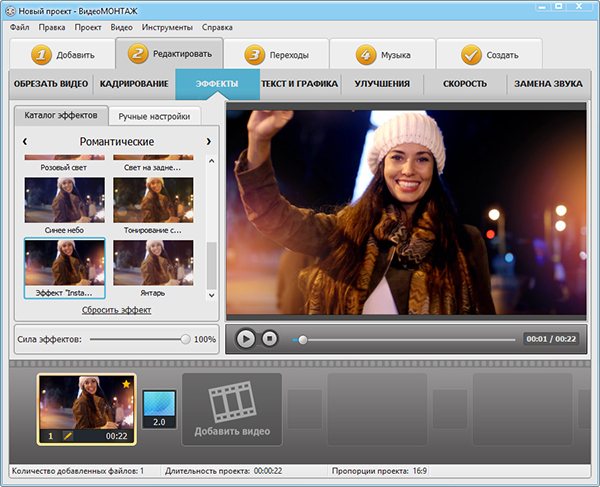600x487 pixels.
Task: Switch to КАДРИРОВАНИЕ section
Action: click(x=134, y=84)
